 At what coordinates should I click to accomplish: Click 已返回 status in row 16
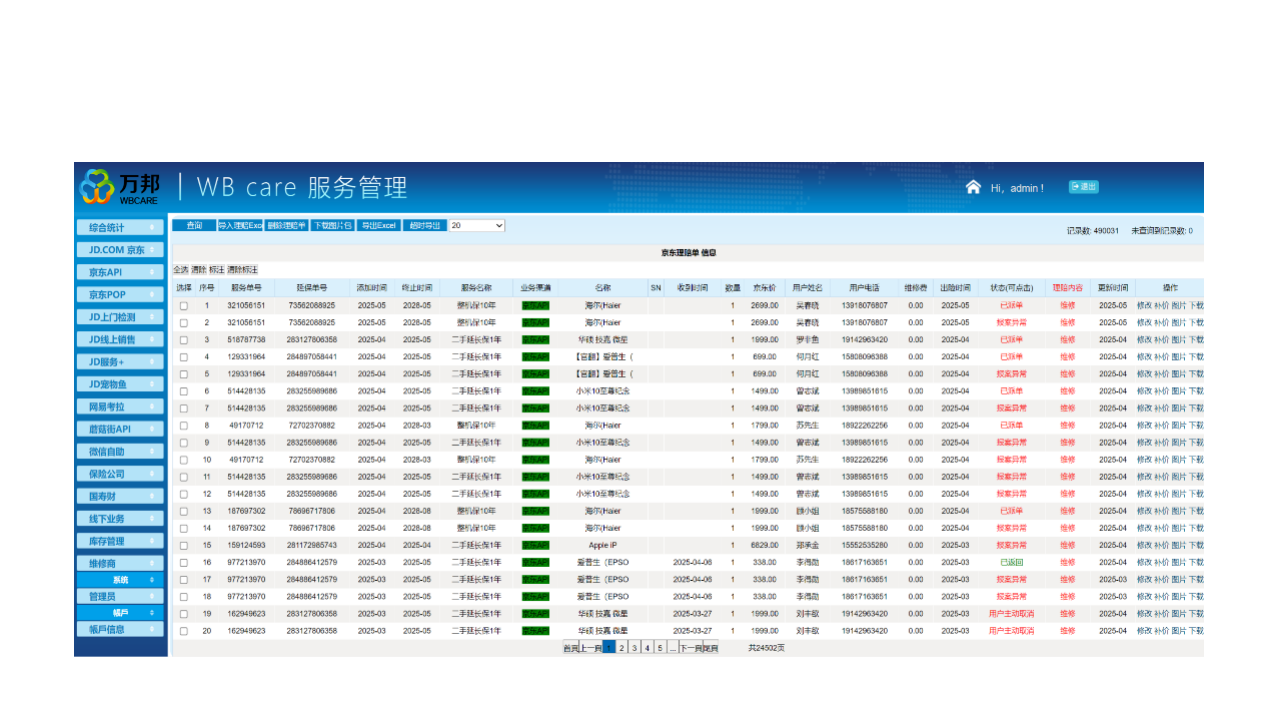click(x=1011, y=563)
